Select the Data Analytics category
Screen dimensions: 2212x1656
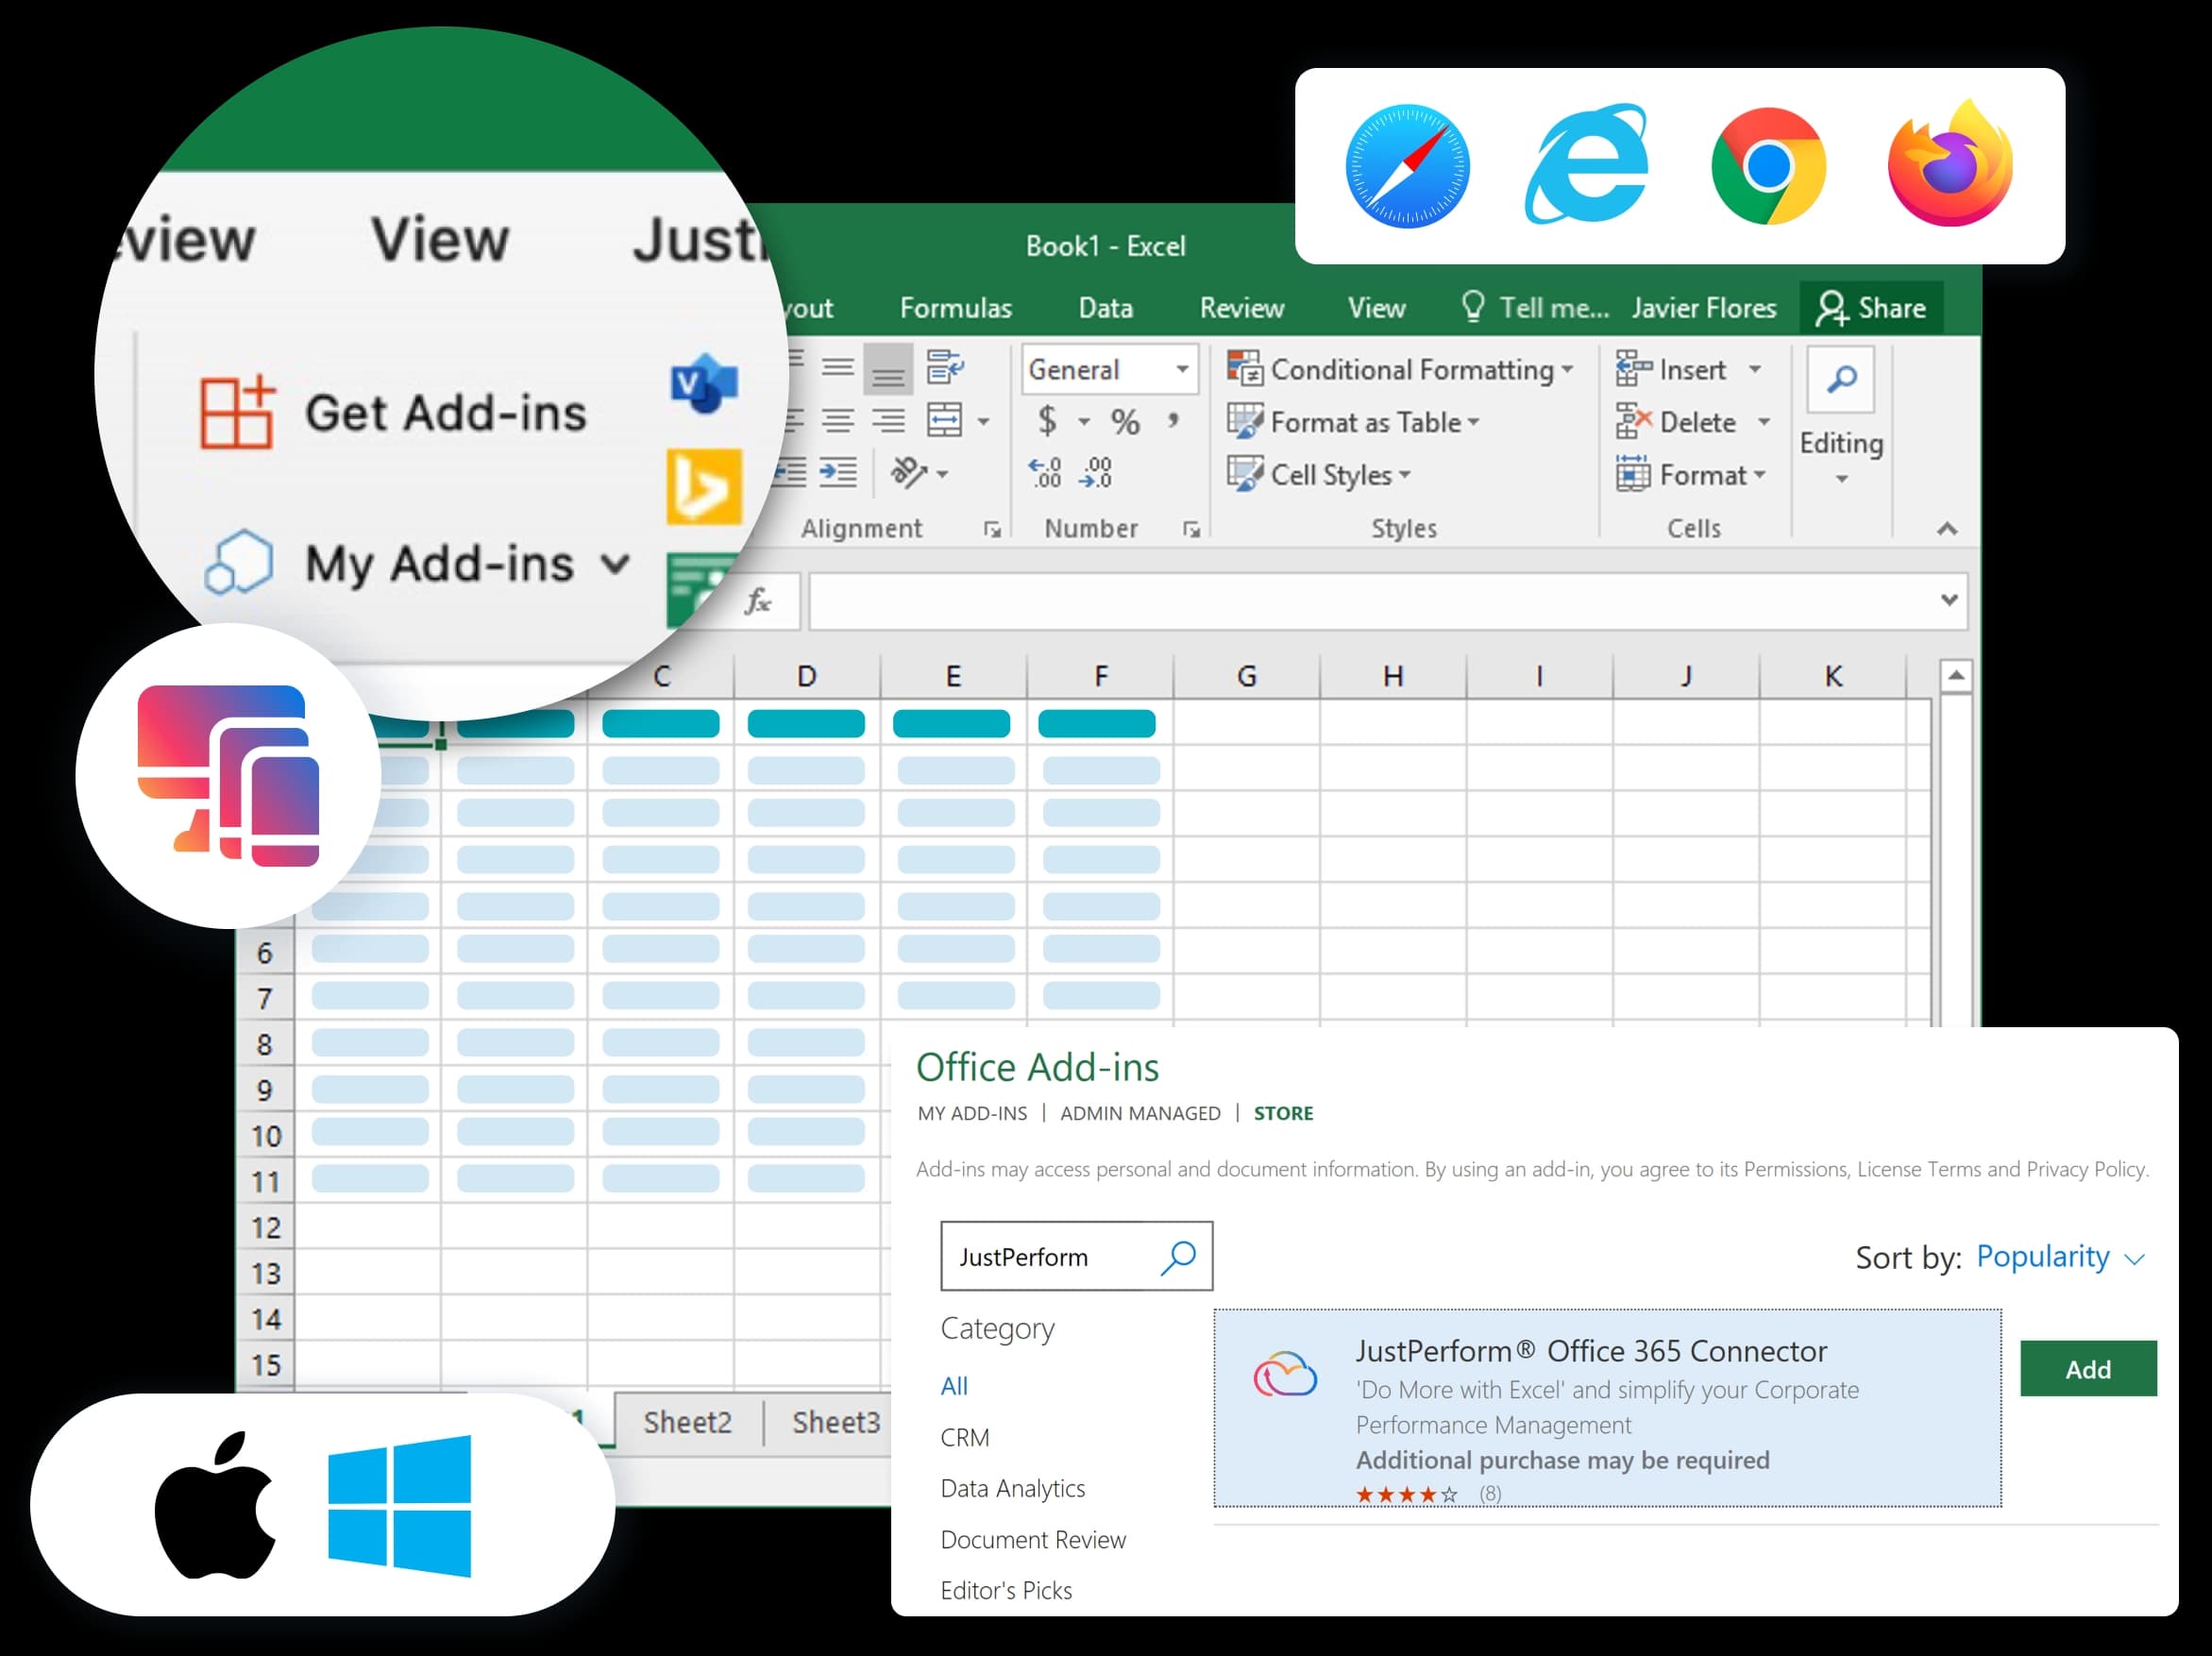1012,1488
